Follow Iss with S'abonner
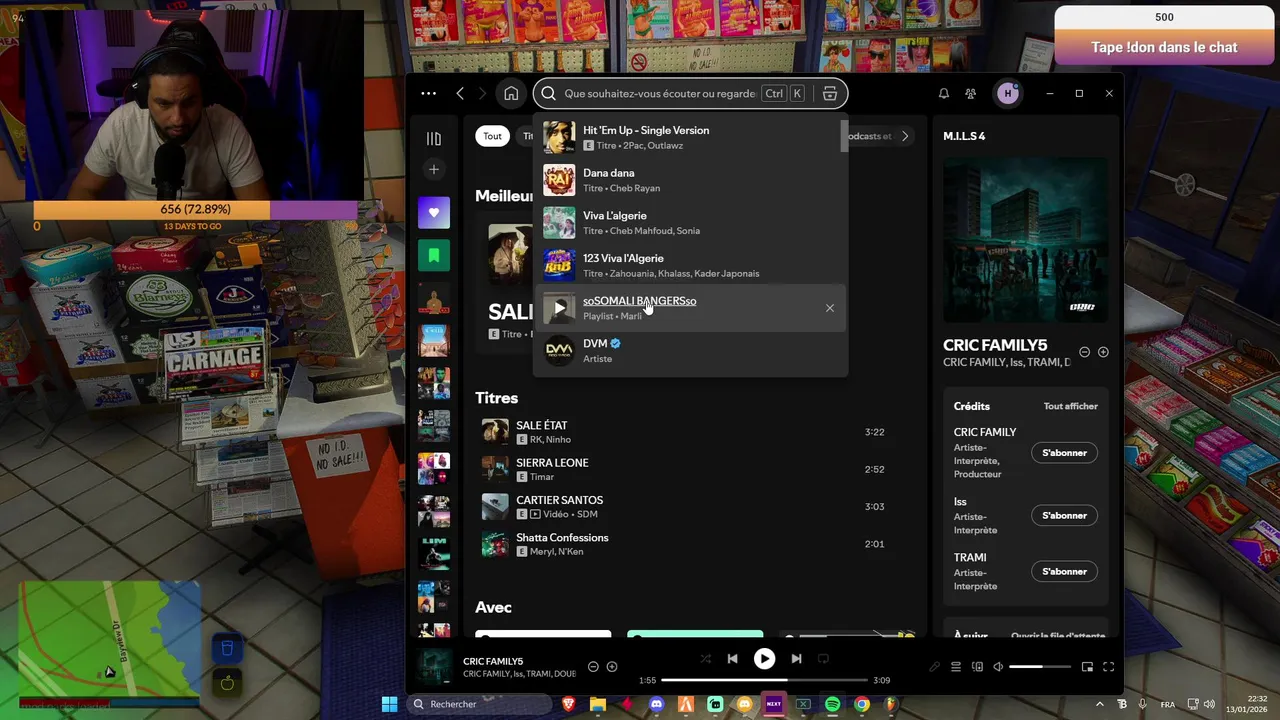 (1064, 515)
